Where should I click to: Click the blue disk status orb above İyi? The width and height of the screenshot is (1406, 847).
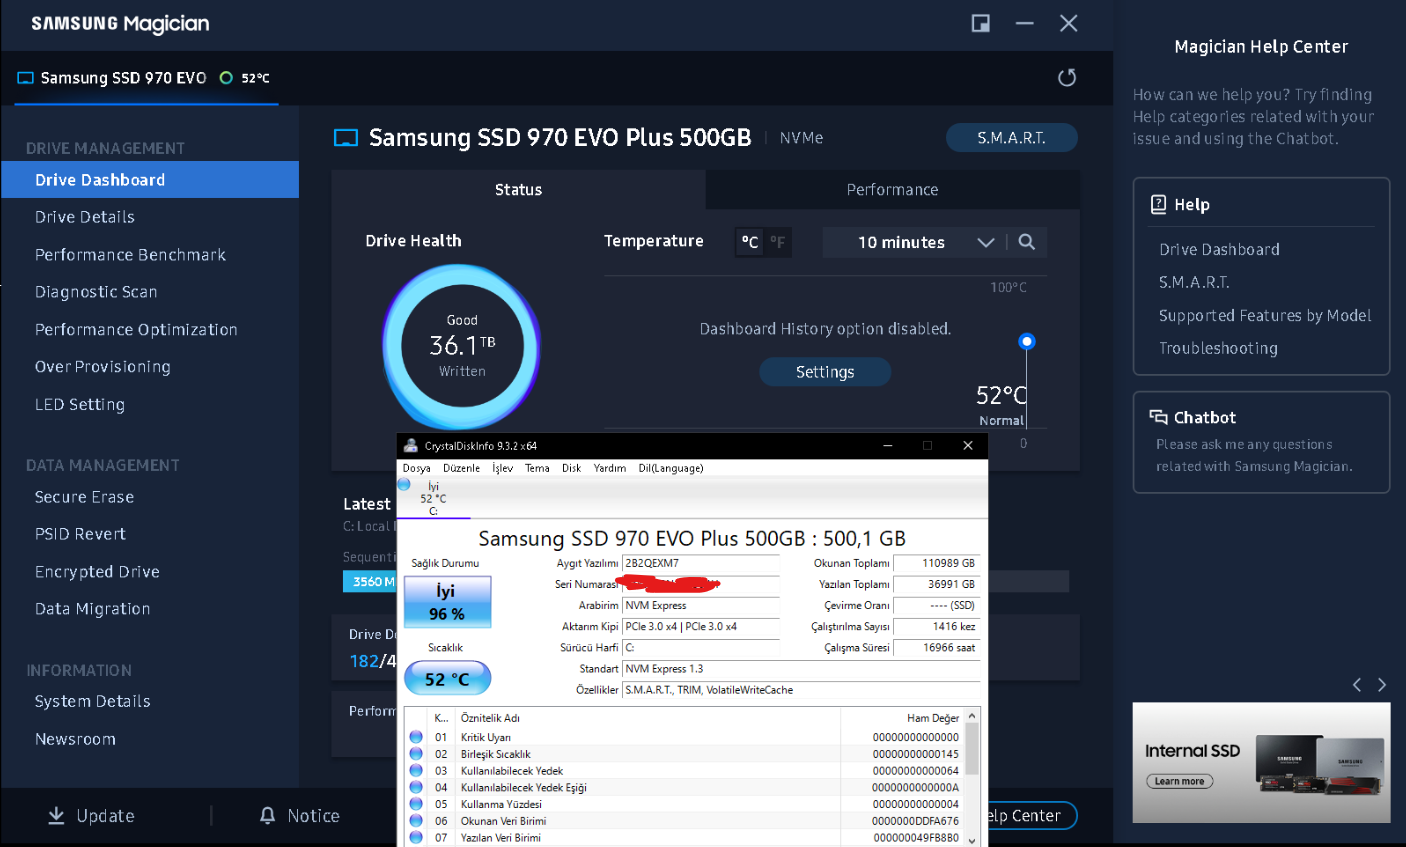[404, 485]
